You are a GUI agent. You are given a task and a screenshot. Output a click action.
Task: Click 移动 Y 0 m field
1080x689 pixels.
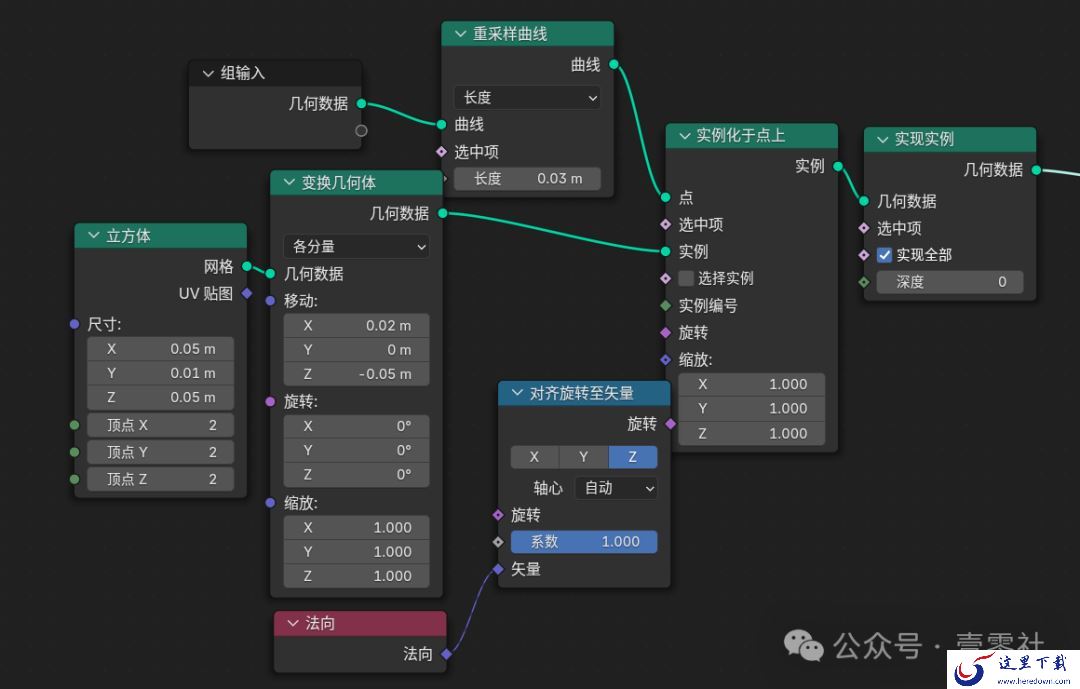pyautogui.click(x=357, y=350)
